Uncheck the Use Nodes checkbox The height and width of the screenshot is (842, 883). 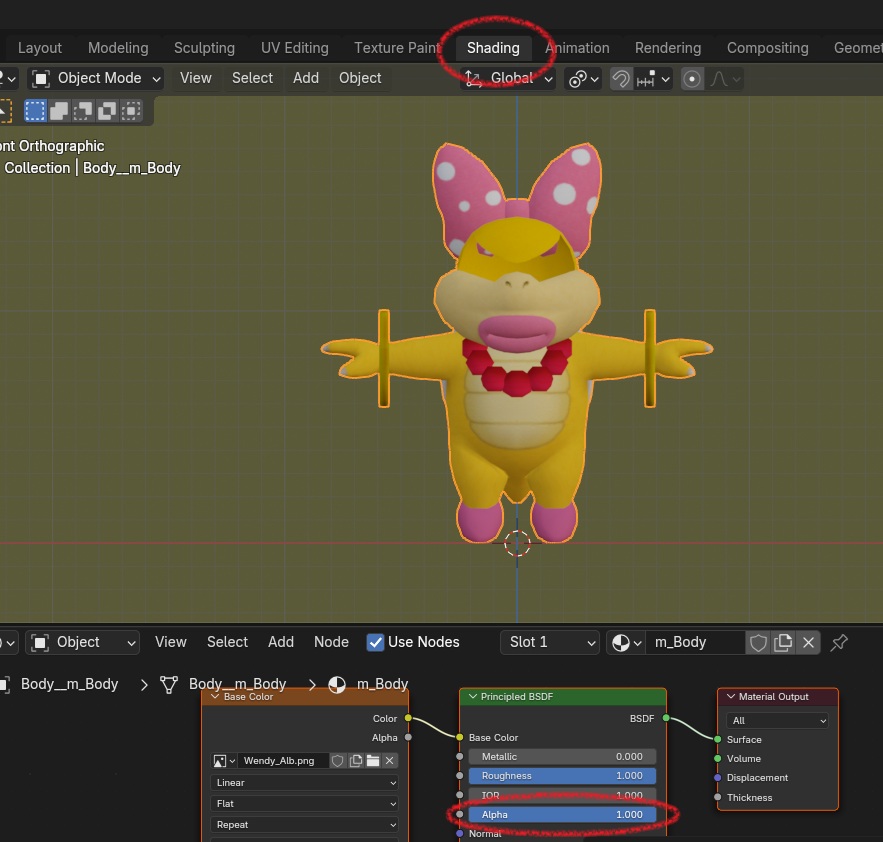(376, 642)
